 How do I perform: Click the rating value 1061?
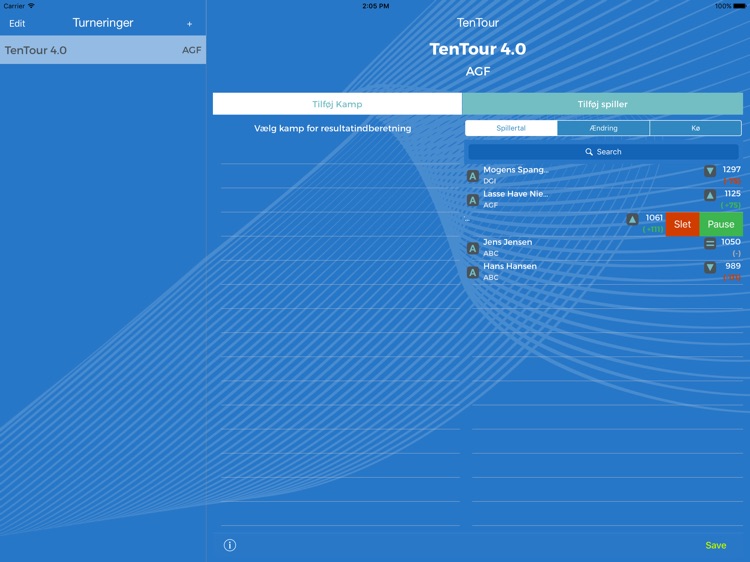point(654,218)
